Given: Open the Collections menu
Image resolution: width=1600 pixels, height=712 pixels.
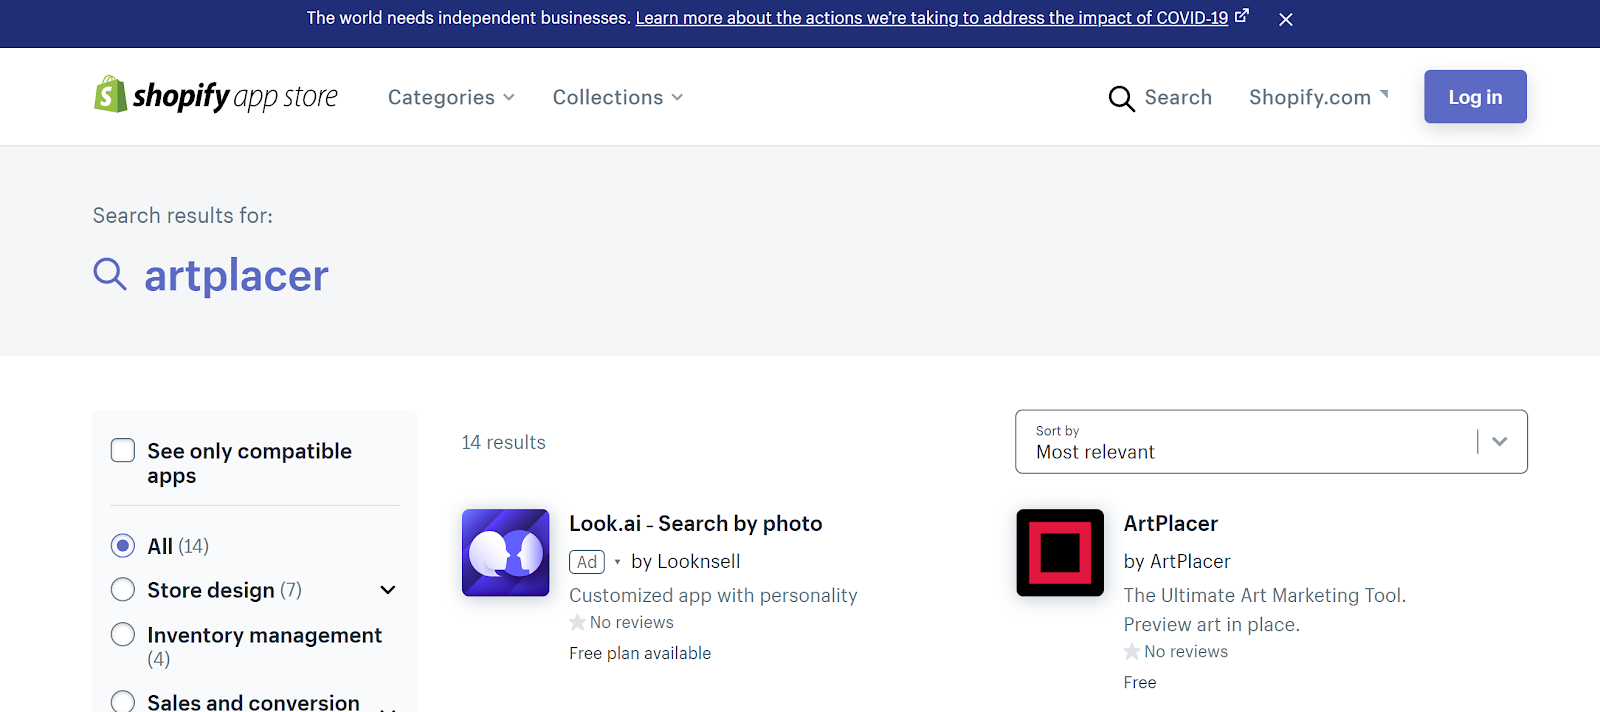Looking at the screenshot, I should coord(618,97).
